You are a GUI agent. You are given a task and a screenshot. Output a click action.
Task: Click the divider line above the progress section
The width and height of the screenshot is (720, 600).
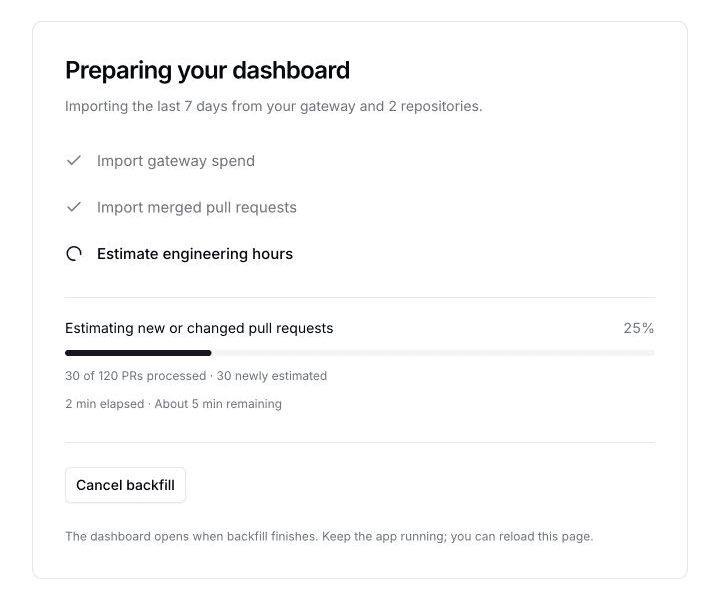(x=360, y=297)
